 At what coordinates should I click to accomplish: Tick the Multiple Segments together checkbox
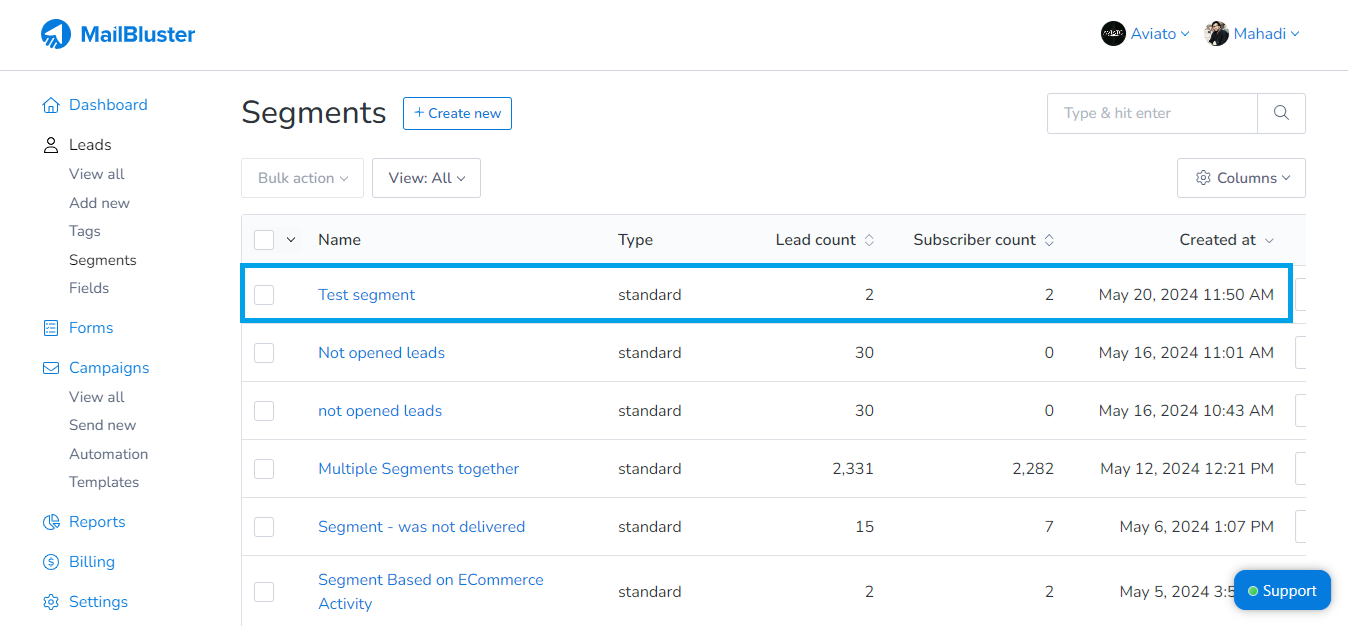(x=264, y=469)
